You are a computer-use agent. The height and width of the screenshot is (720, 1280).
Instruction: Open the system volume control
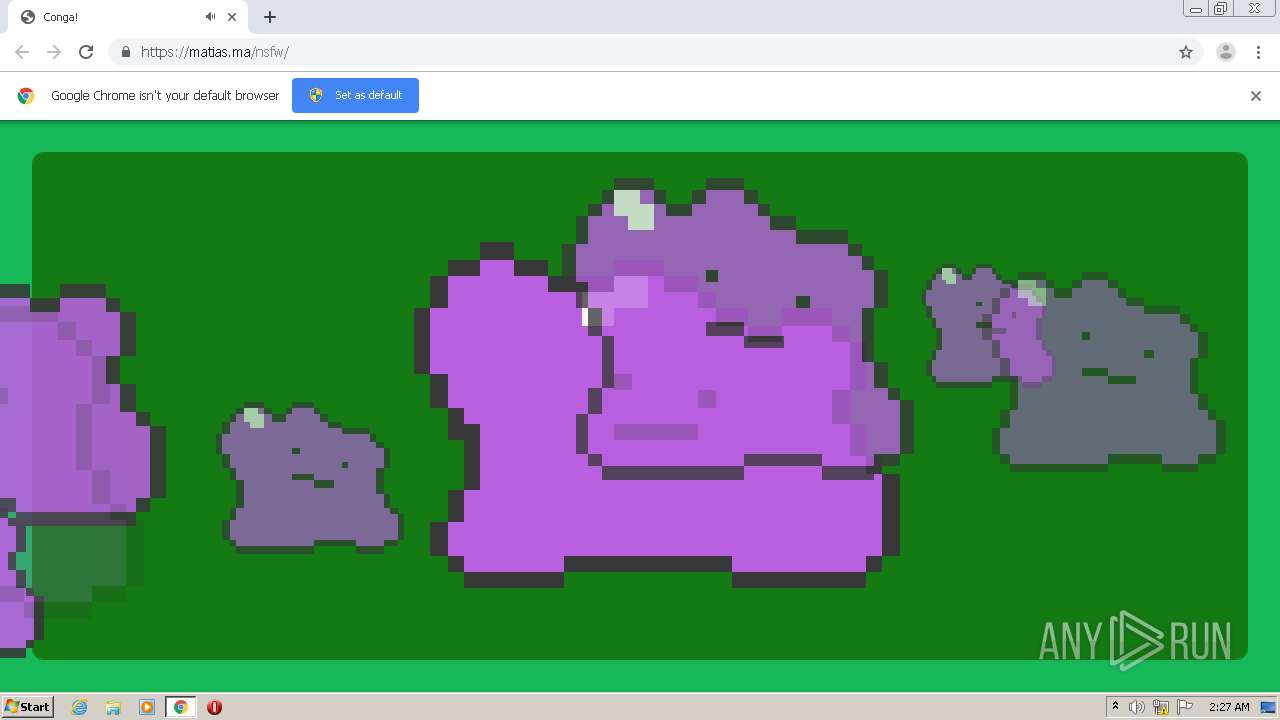(1137, 707)
